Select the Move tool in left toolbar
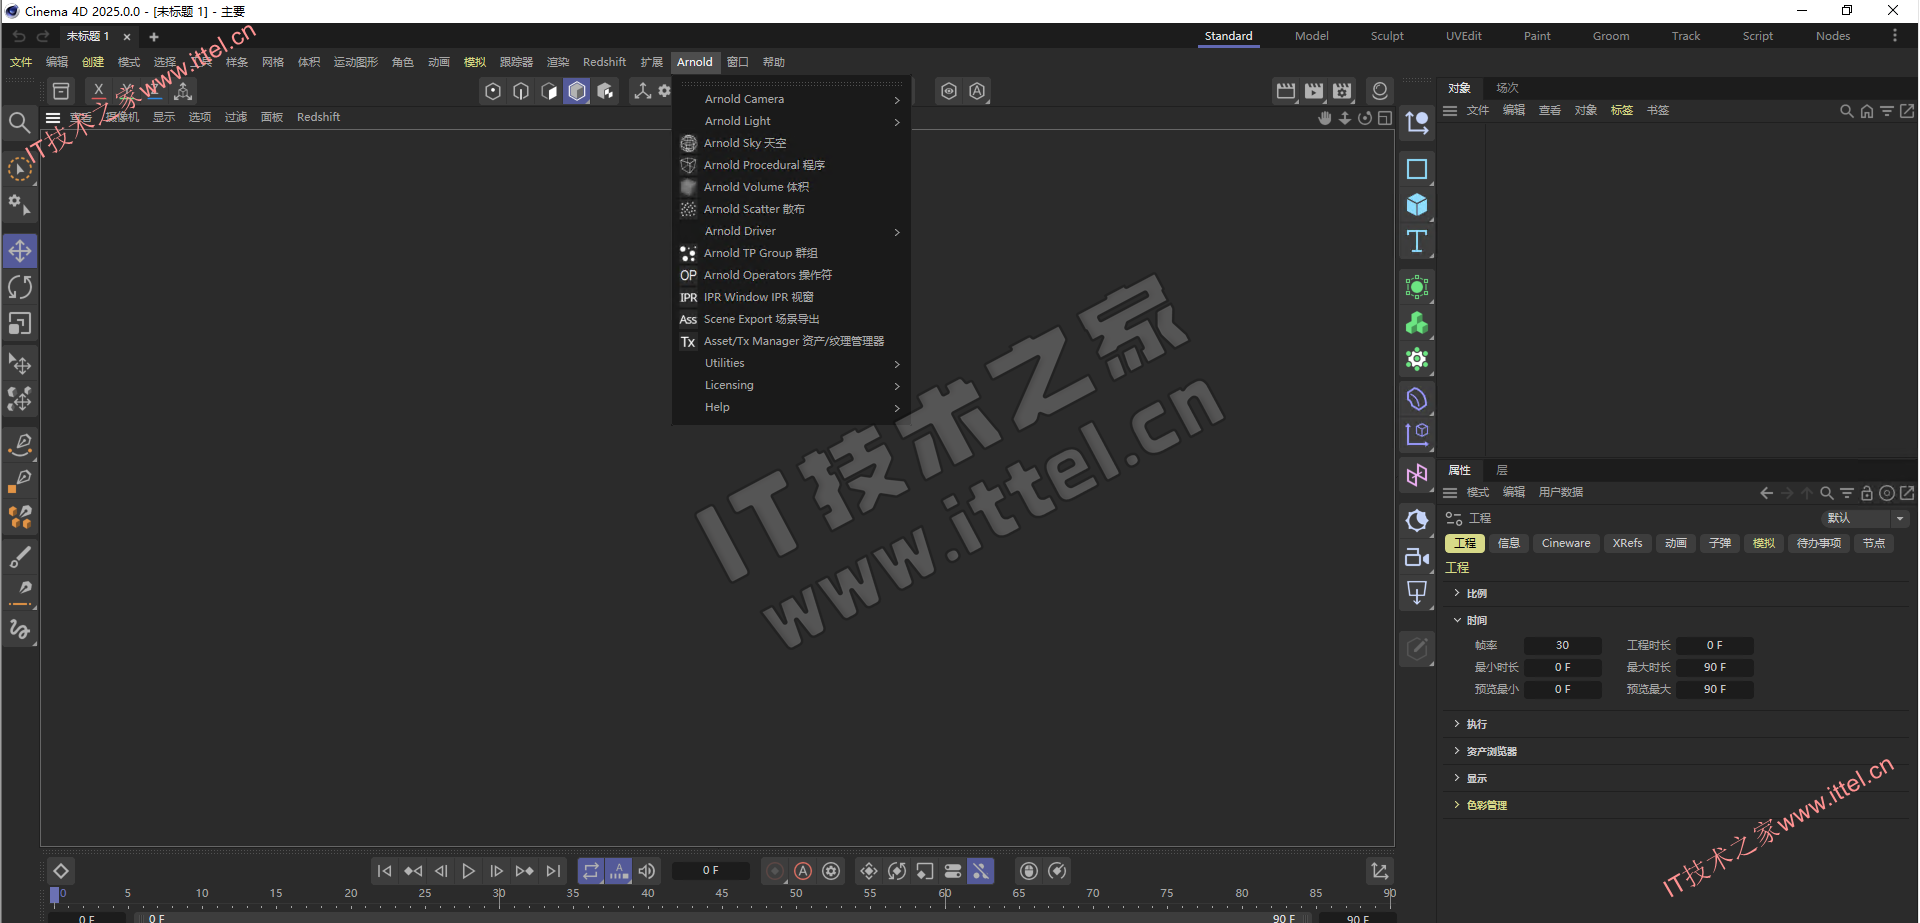Image resolution: width=1920 pixels, height=923 pixels. click(x=20, y=251)
